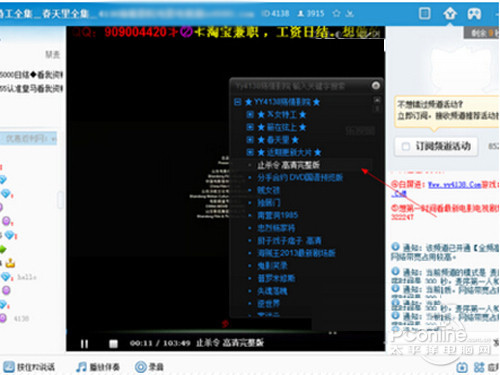This screenshot has width=500, height=375.
Task: Click the 订阅频道活动 button label
Action: pos(443,146)
